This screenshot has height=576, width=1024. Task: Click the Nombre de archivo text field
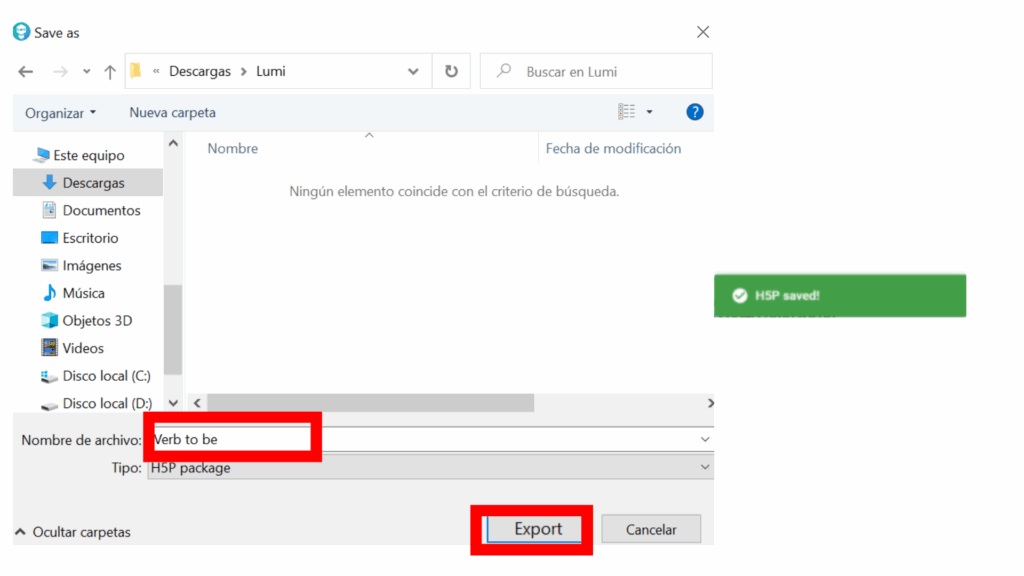(430, 439)
